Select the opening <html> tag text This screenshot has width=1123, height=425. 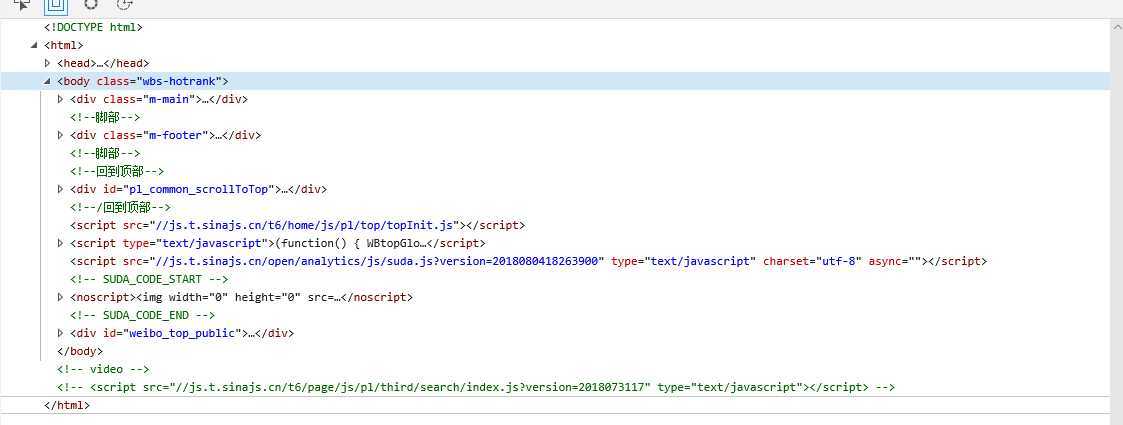click(x=64, y=45)
